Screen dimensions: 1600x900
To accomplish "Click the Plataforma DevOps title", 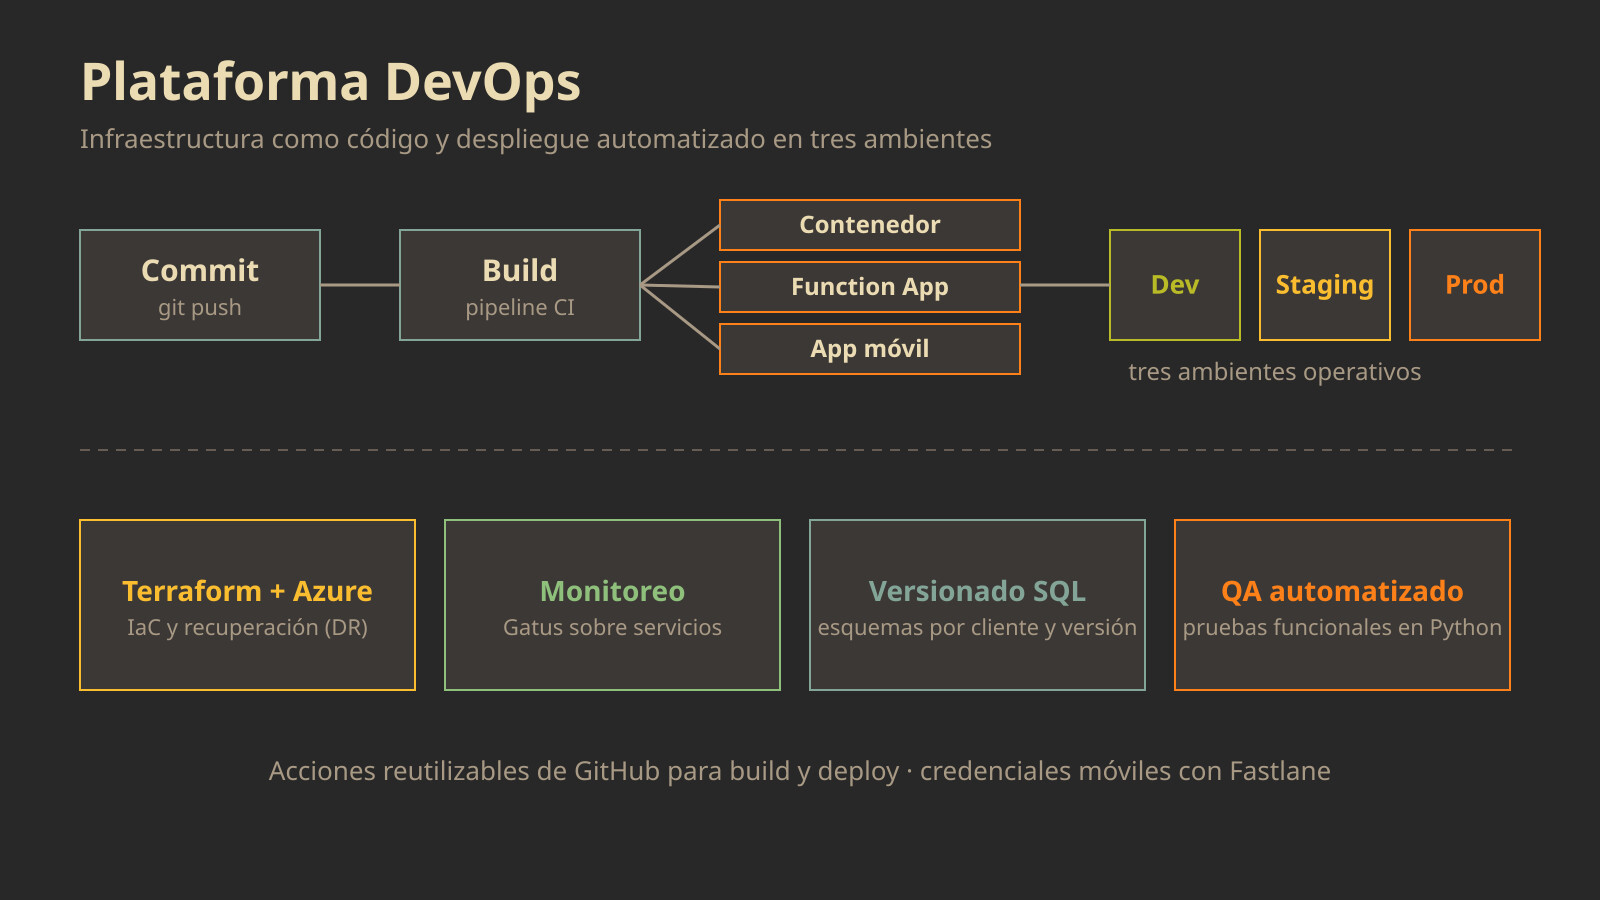I will click(330, 82).
